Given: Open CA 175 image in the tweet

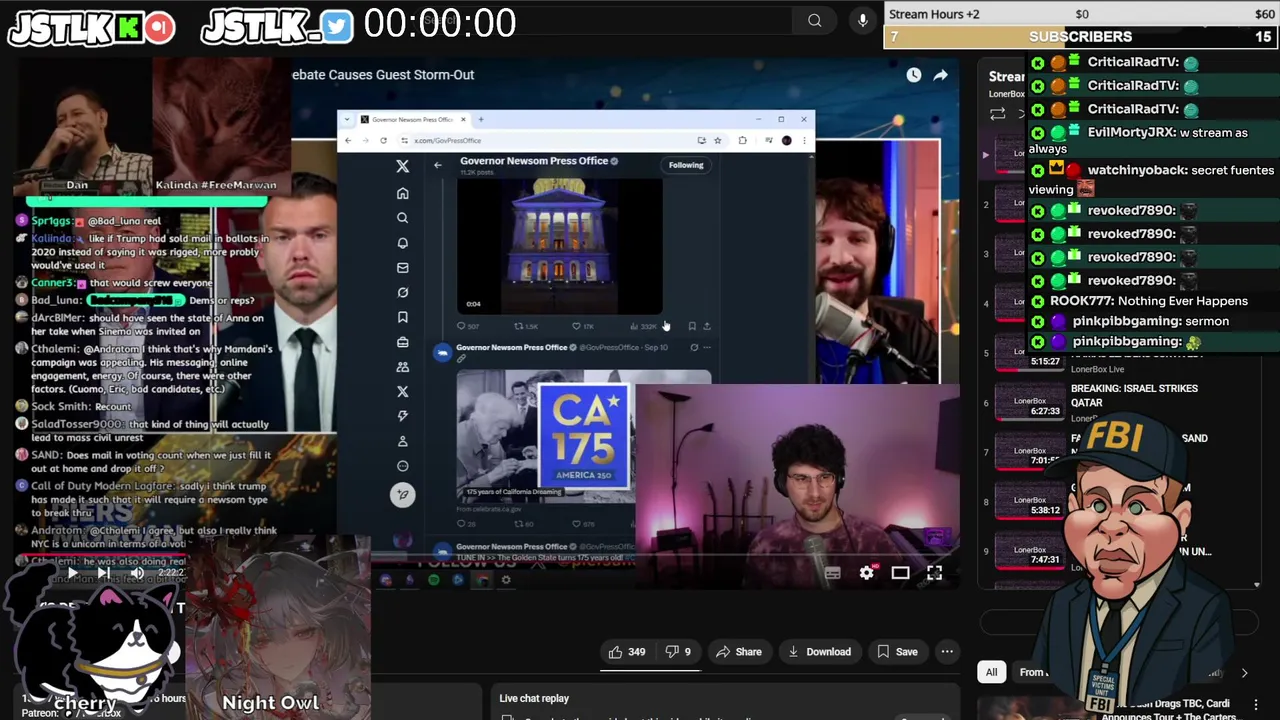Looking at the screenshot, I should (584, 436).
